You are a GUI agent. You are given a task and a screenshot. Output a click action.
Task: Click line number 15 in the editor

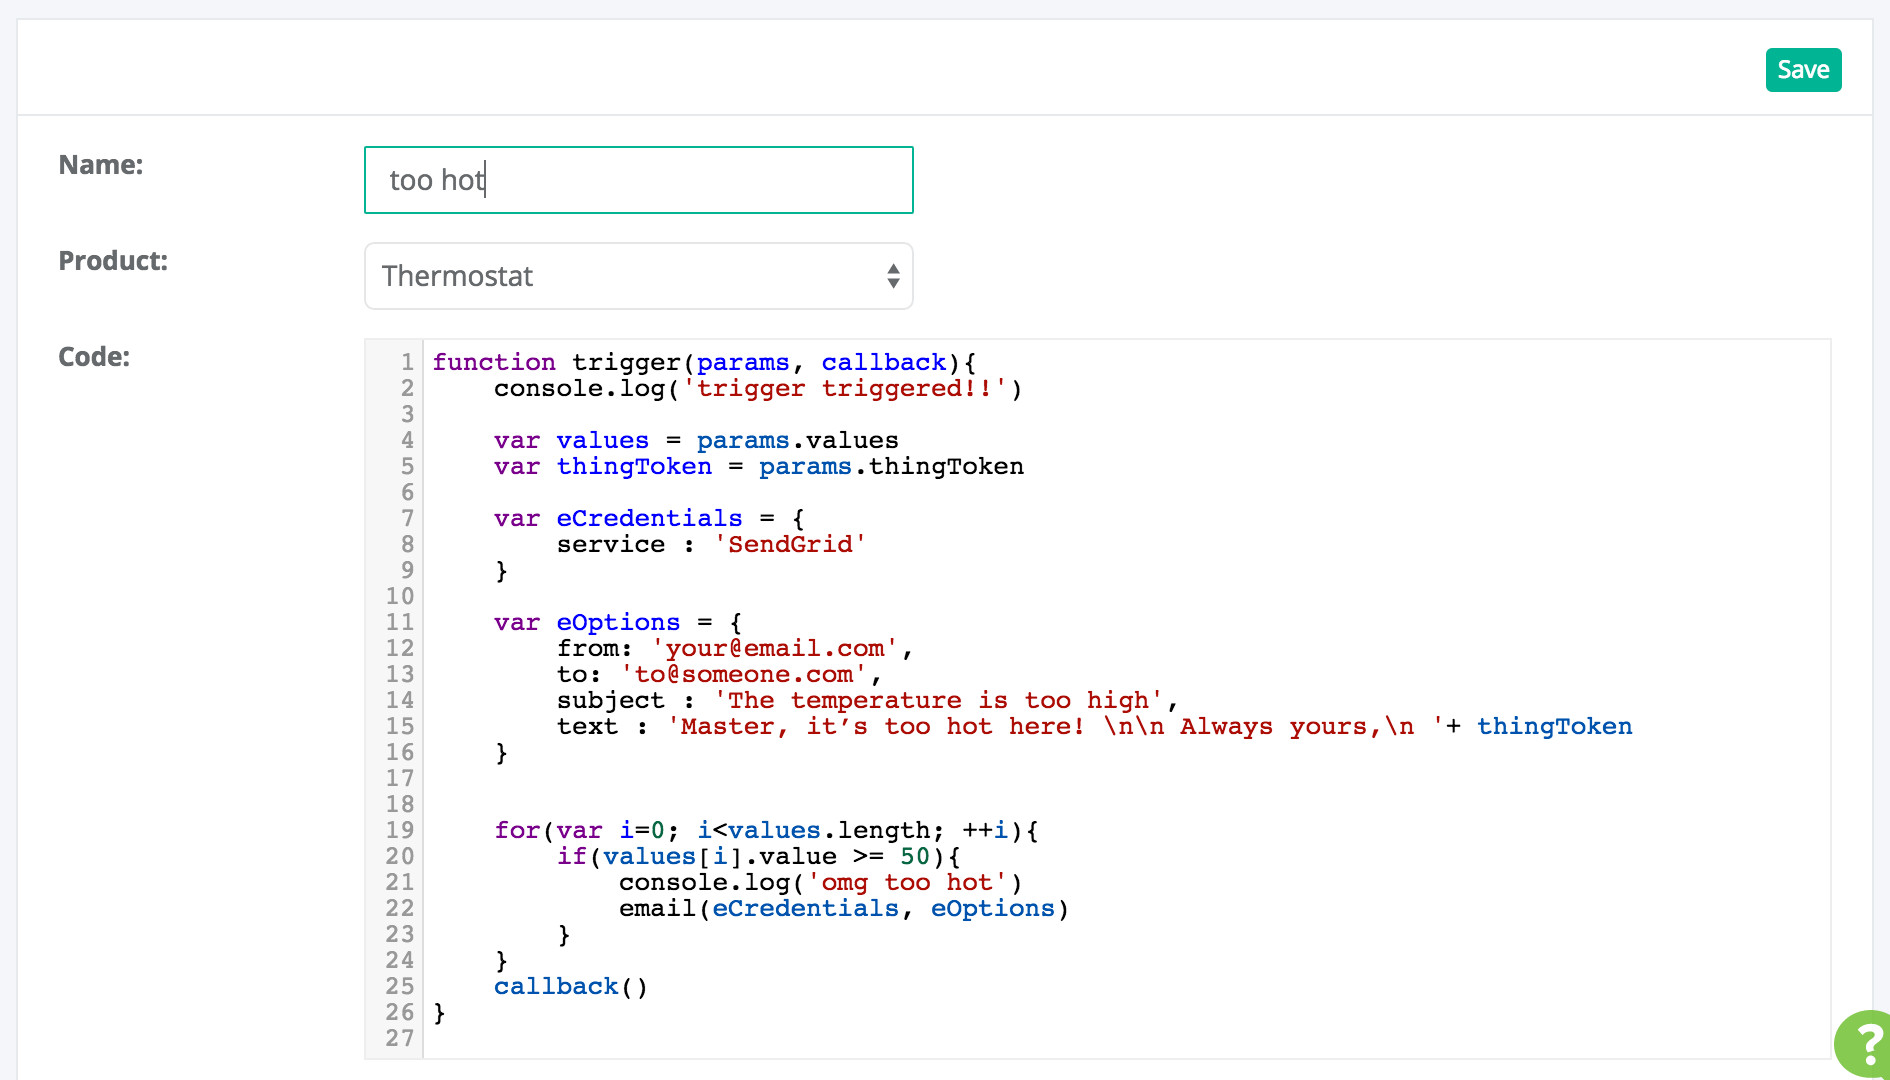coord(401,726)
